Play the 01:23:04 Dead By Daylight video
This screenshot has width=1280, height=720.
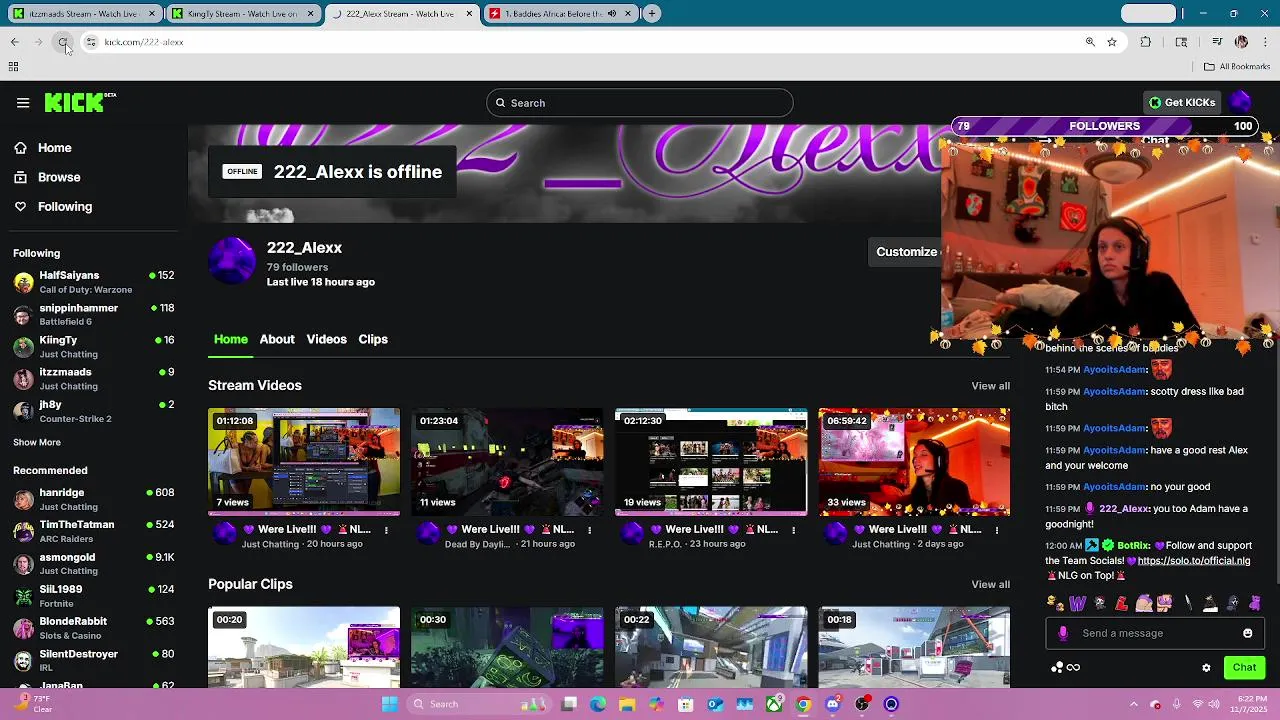(x=507, y=462)
